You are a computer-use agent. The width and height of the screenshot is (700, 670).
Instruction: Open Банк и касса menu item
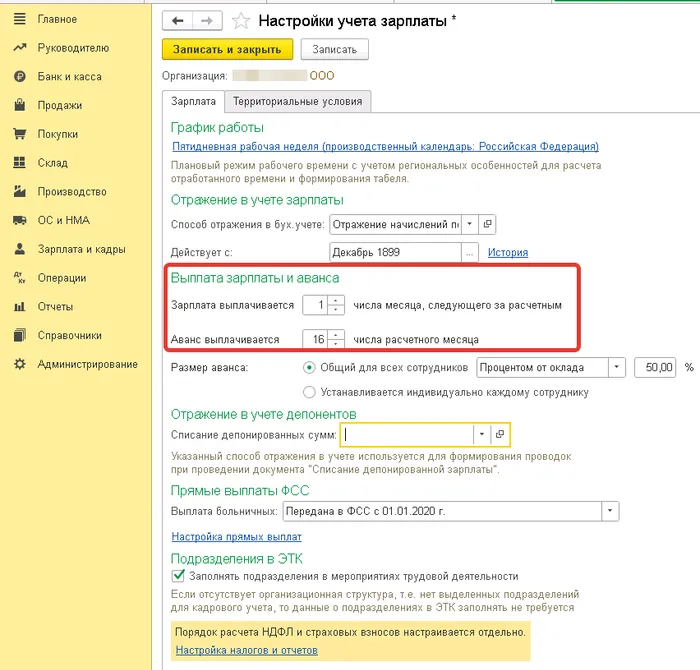(x=70, y=77)
